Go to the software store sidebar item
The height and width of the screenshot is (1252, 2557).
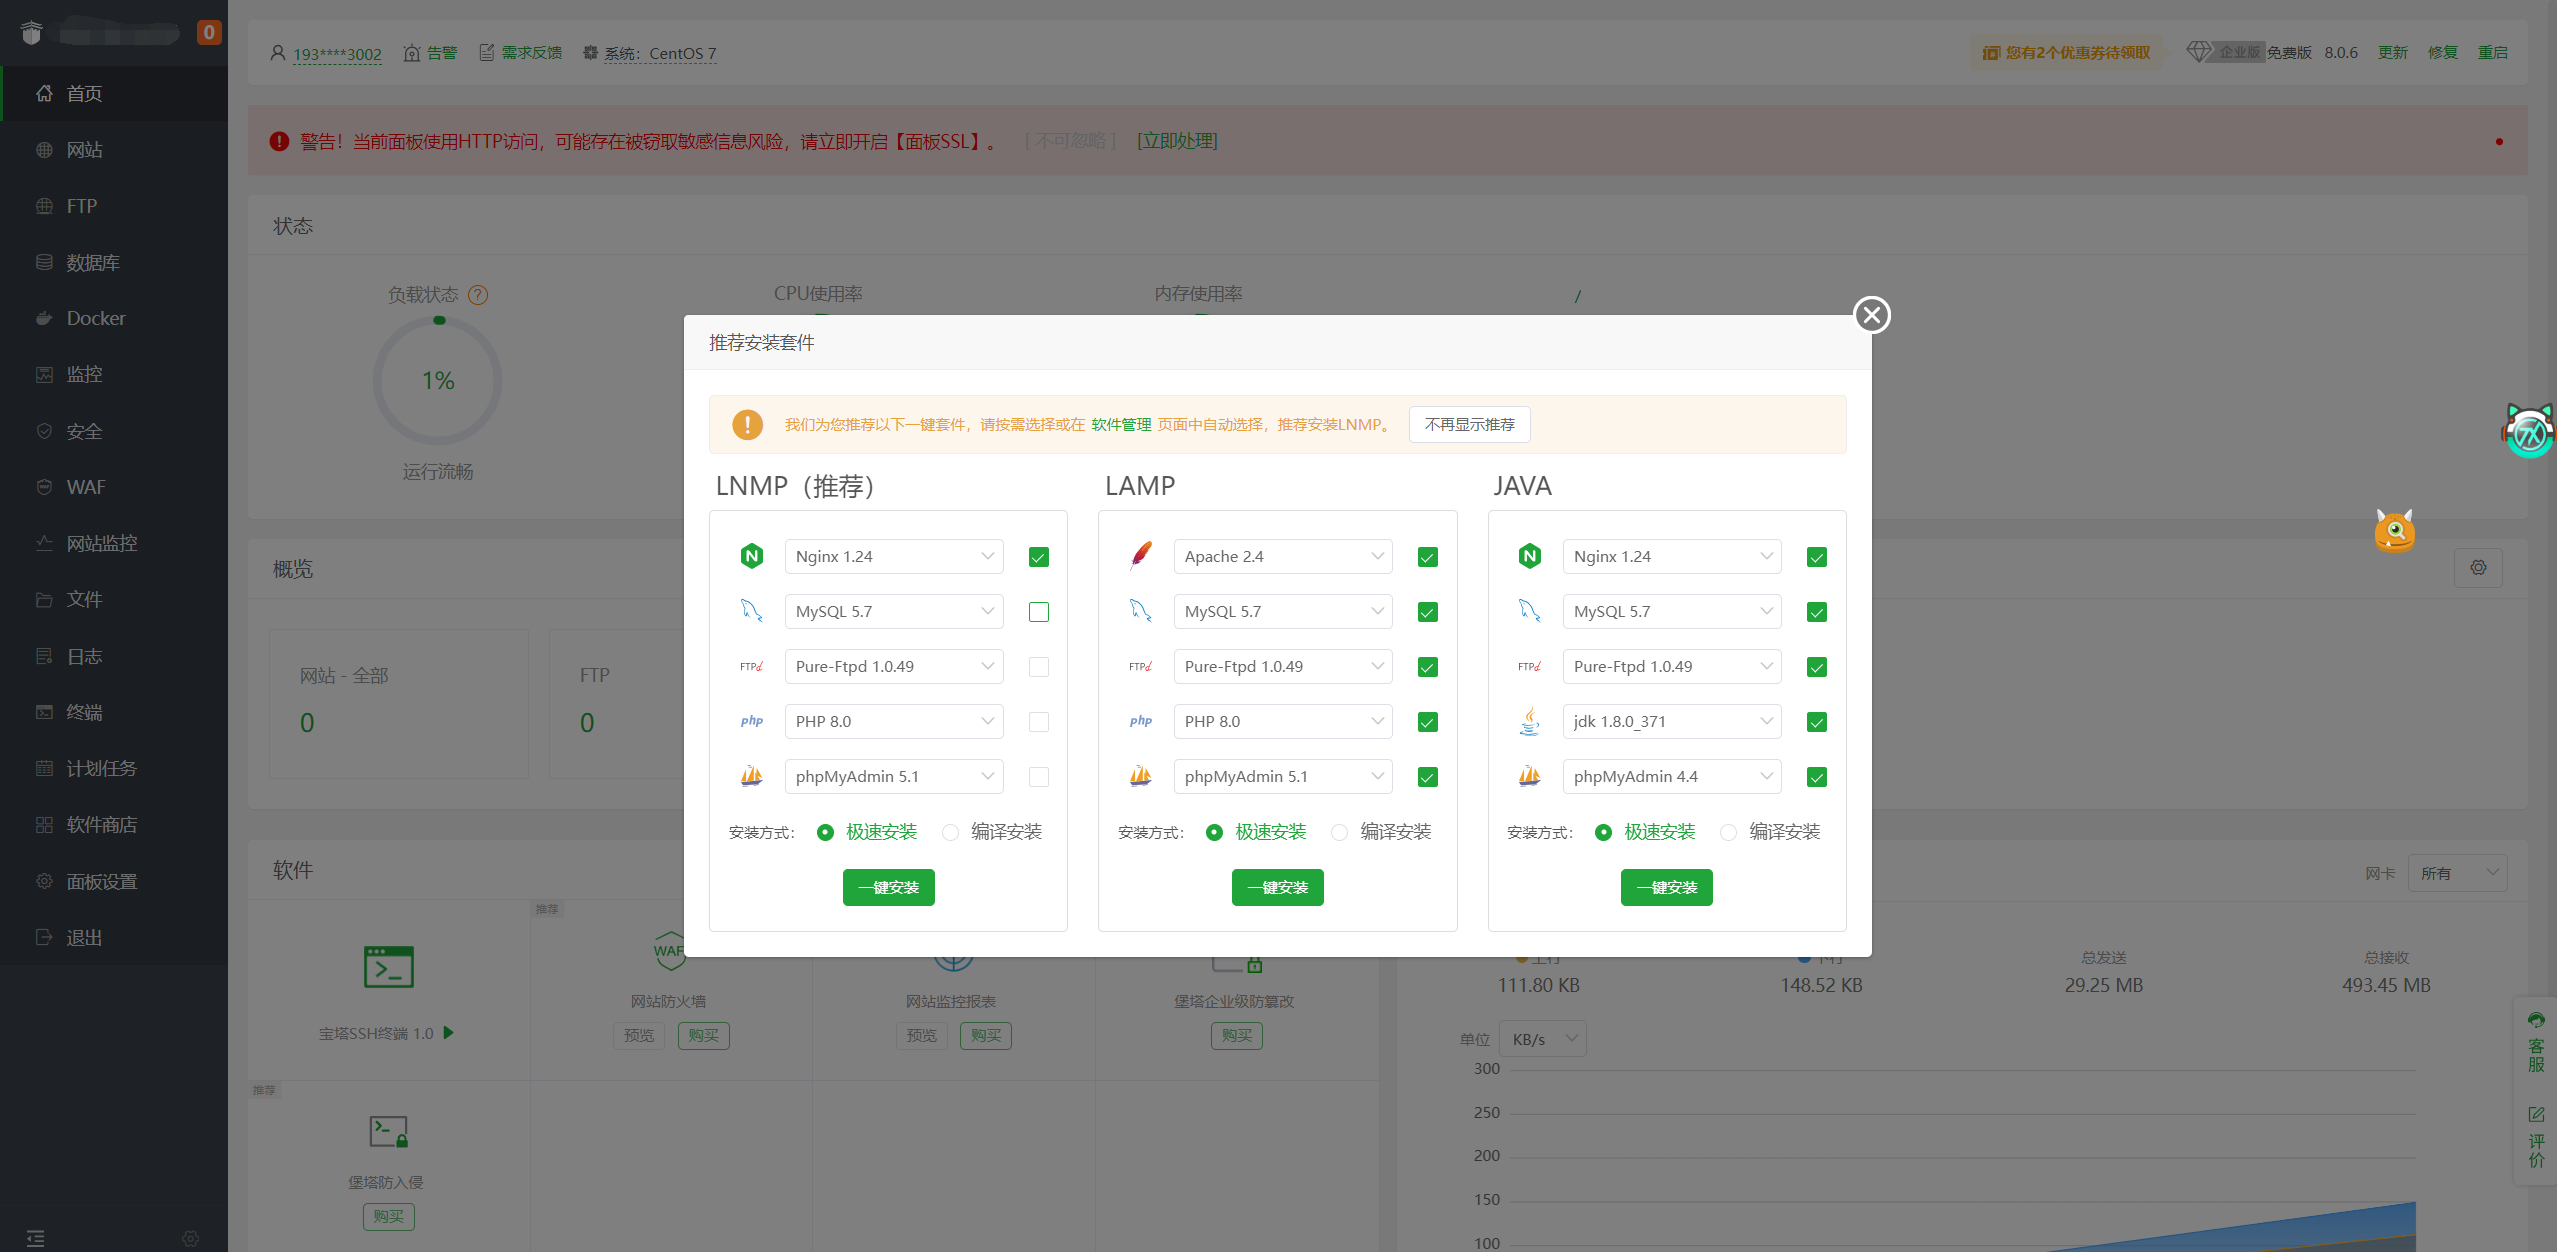[101, 825]
